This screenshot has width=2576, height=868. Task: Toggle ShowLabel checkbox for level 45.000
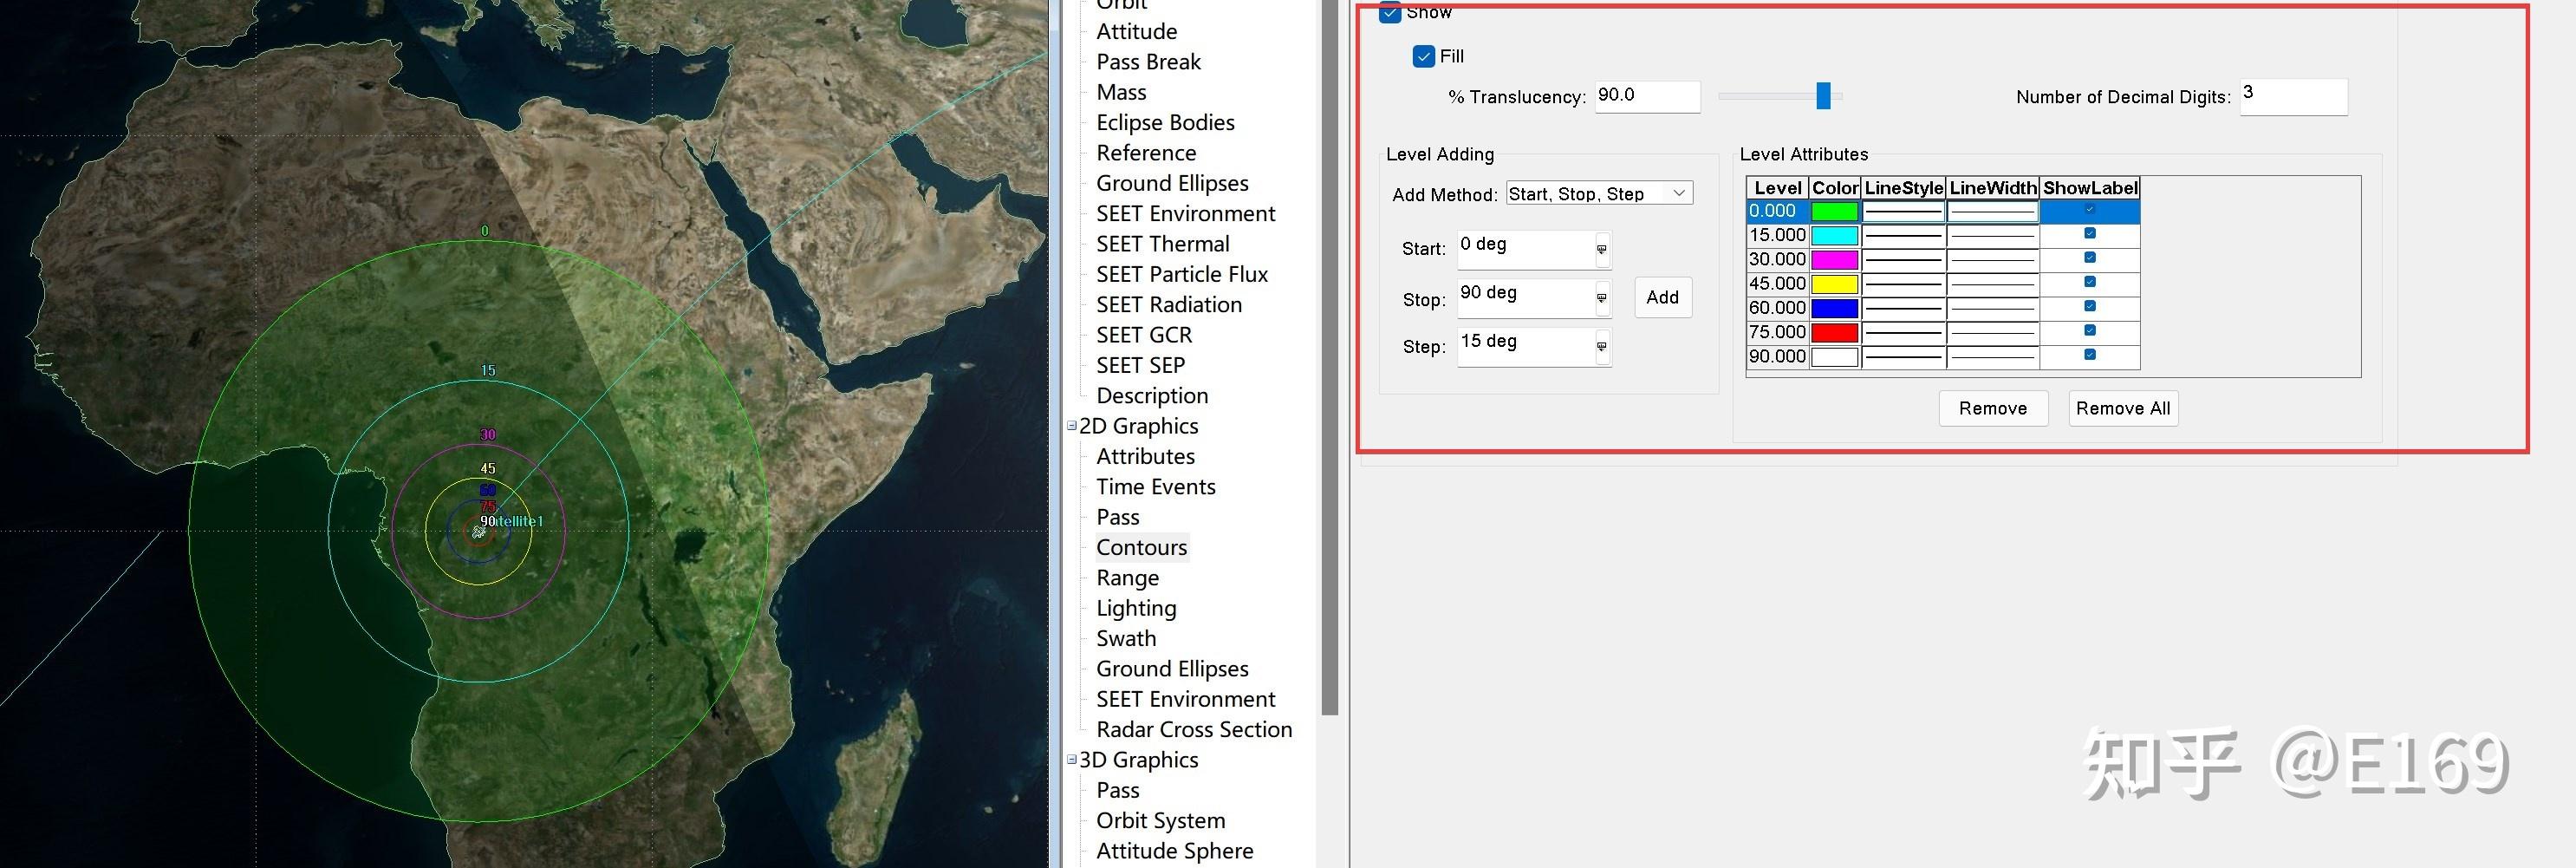2089,282
